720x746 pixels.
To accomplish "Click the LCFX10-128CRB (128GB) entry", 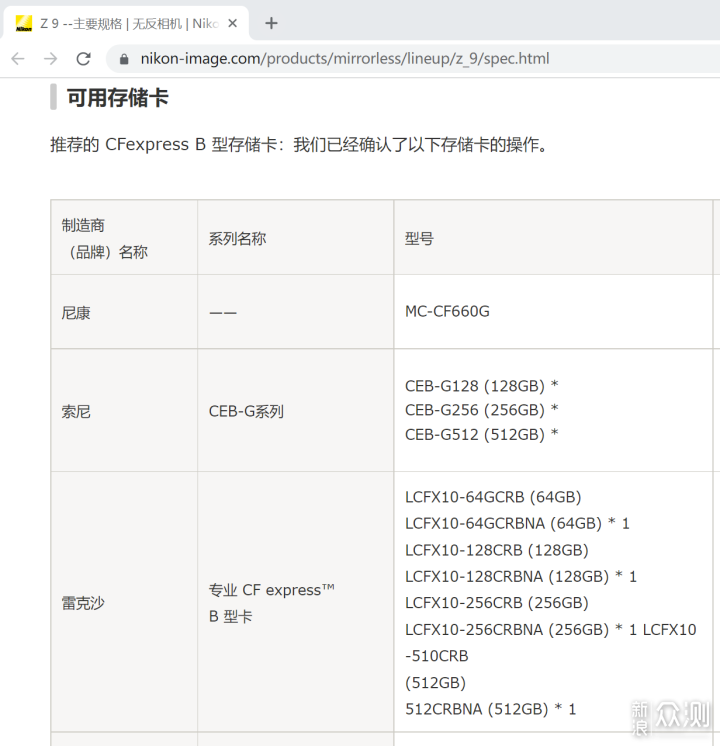I will point(497,550).
